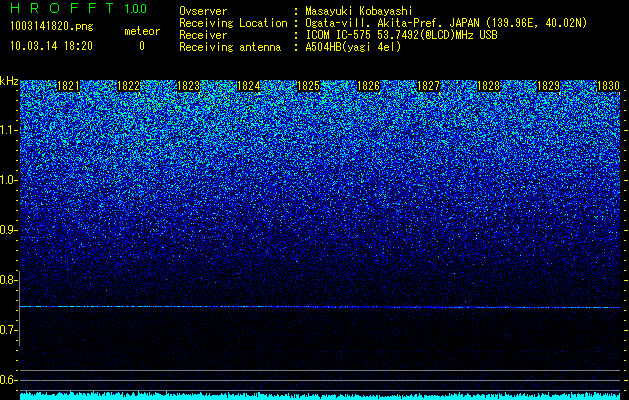The height and width of the screenshot is (400, 629).
Task: Click the Receiver label
Action: coord(203,35)
